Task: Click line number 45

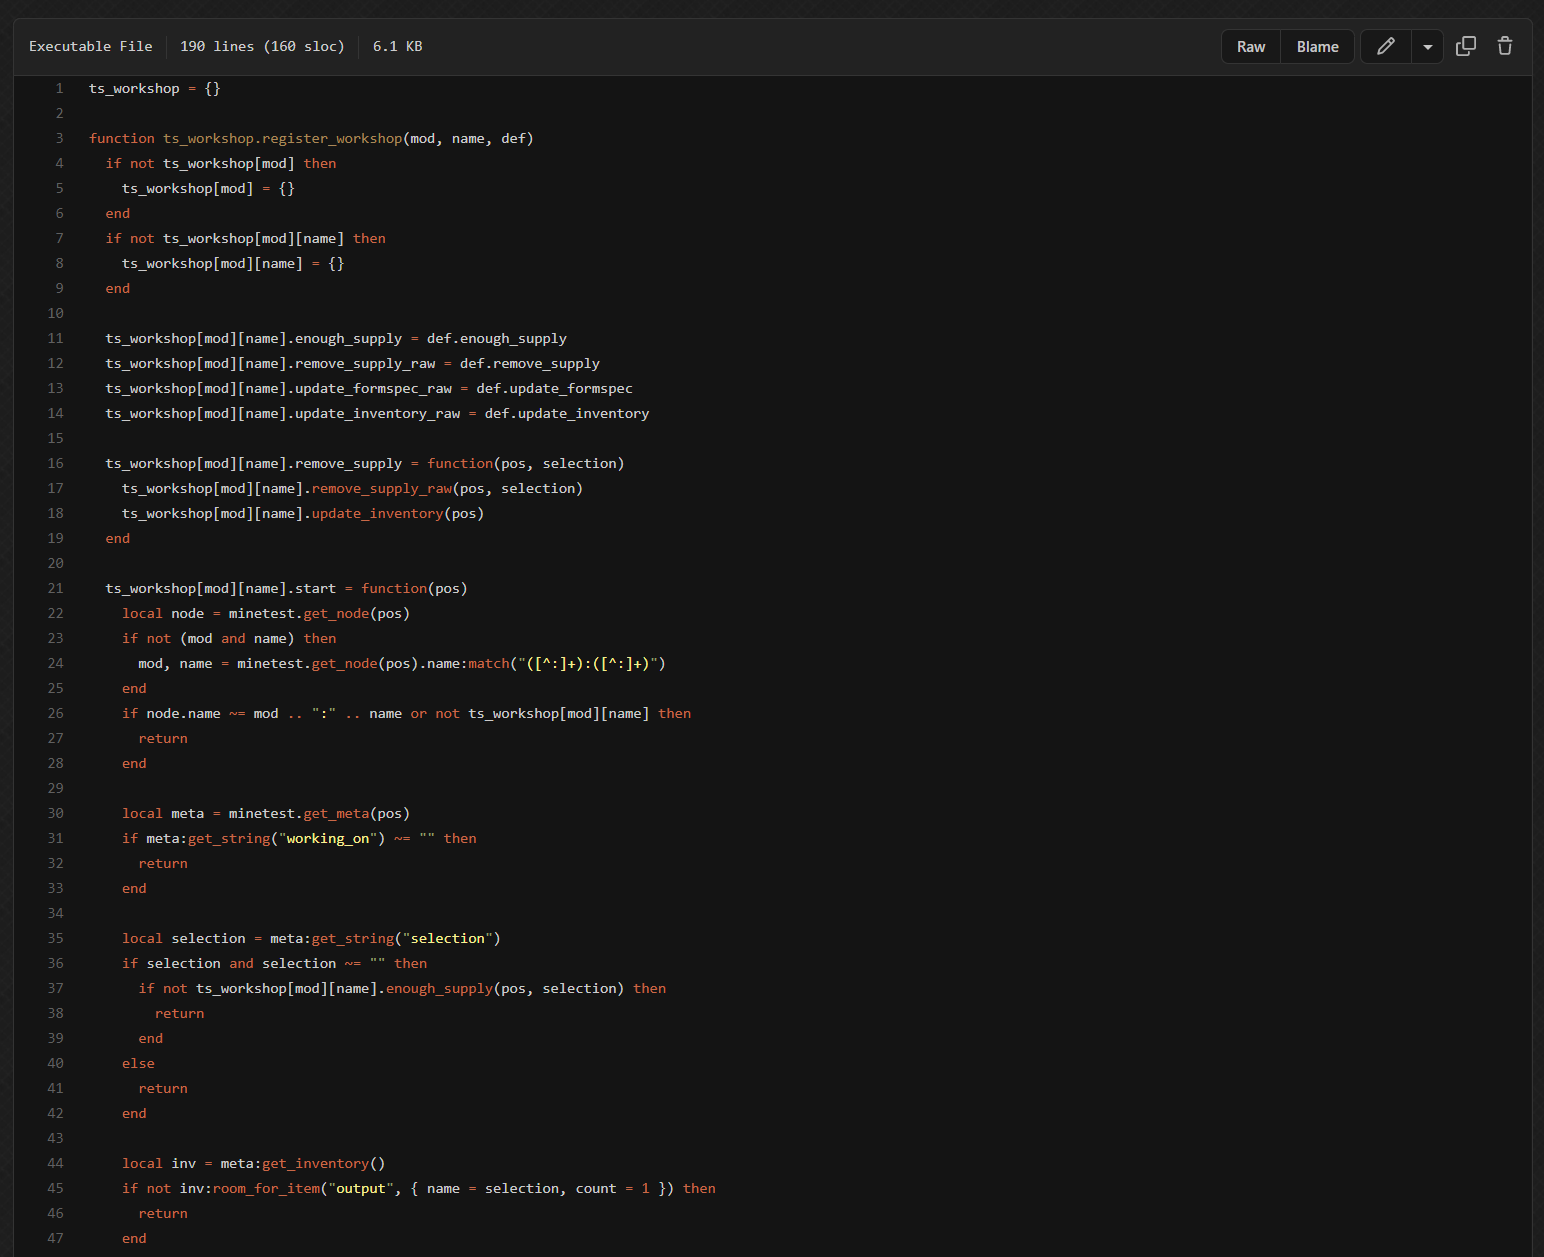Action: [55, 1188]
